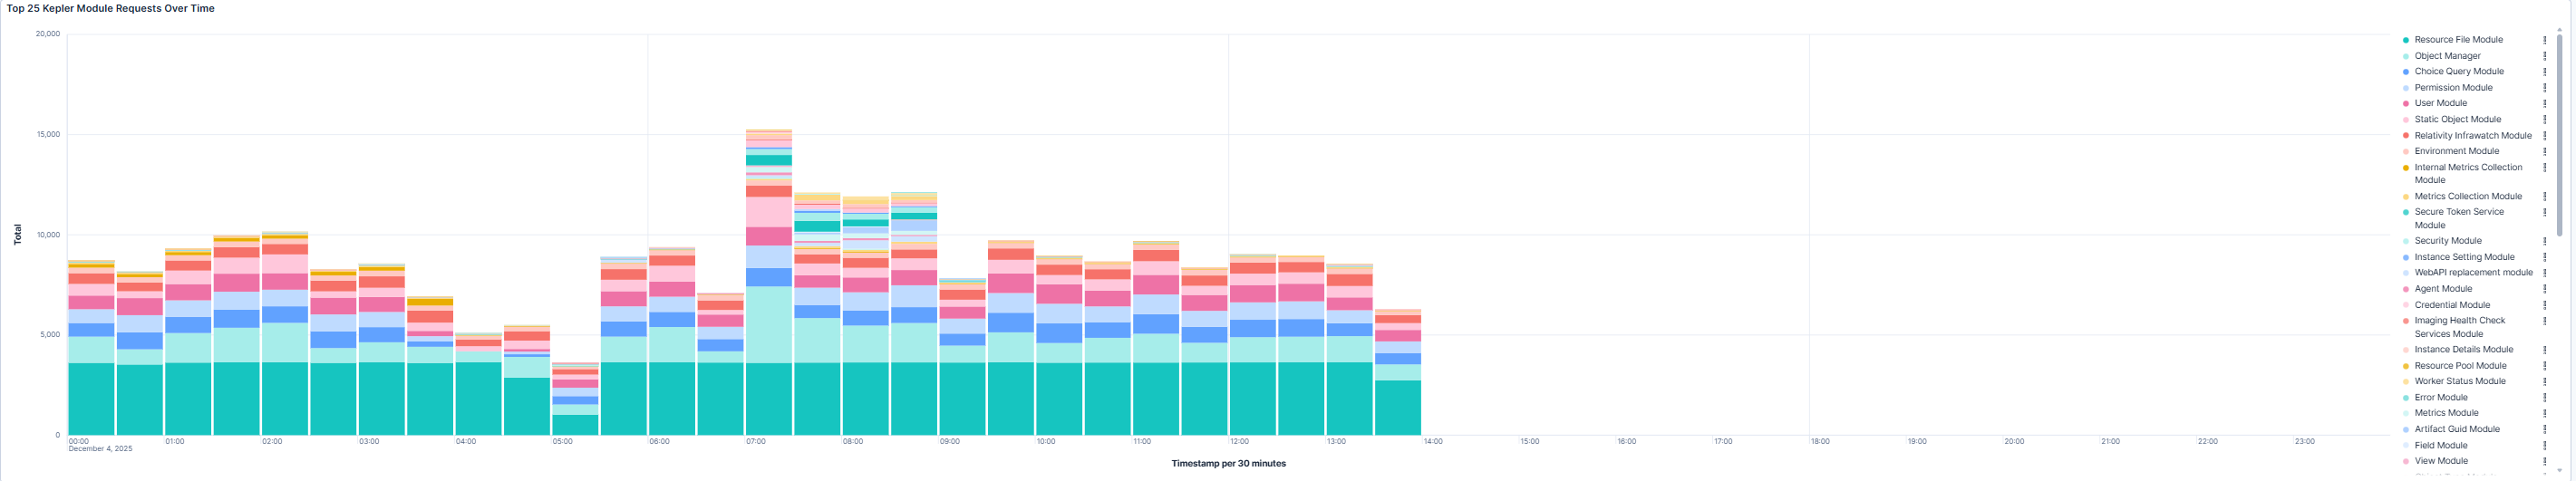Expand options for Artifact Guid Module
The image size is (2576, 481).
click(2545, 430)
